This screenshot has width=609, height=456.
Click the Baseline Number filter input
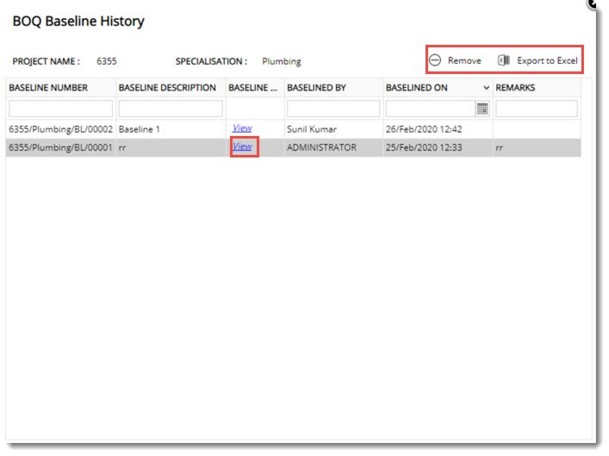click(x=60, y=108)
